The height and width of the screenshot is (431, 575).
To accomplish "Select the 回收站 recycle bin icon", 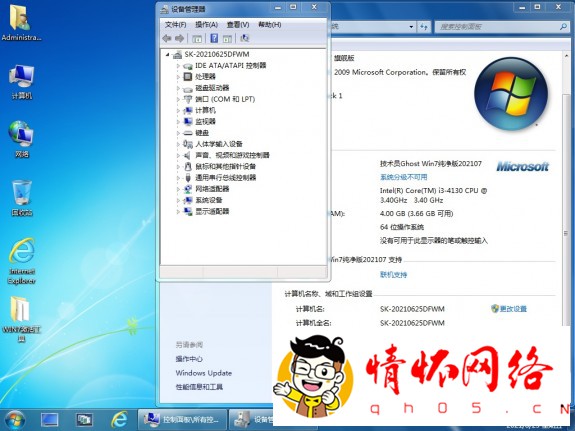I will click(22, 198).
